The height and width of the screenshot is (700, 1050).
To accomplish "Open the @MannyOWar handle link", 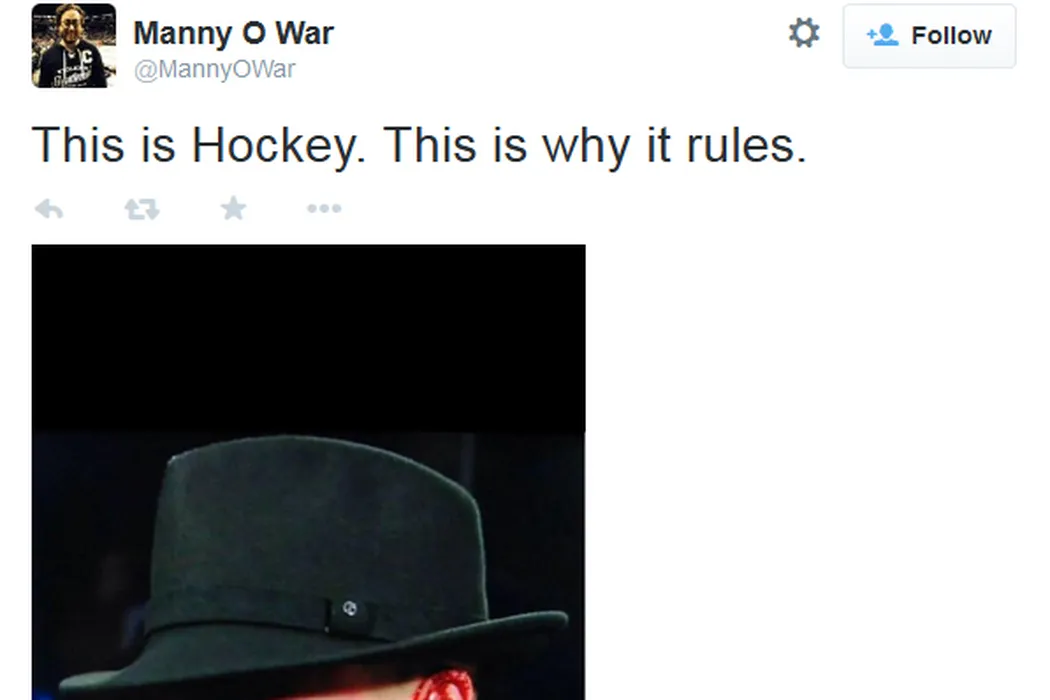I will click(214, 70).
